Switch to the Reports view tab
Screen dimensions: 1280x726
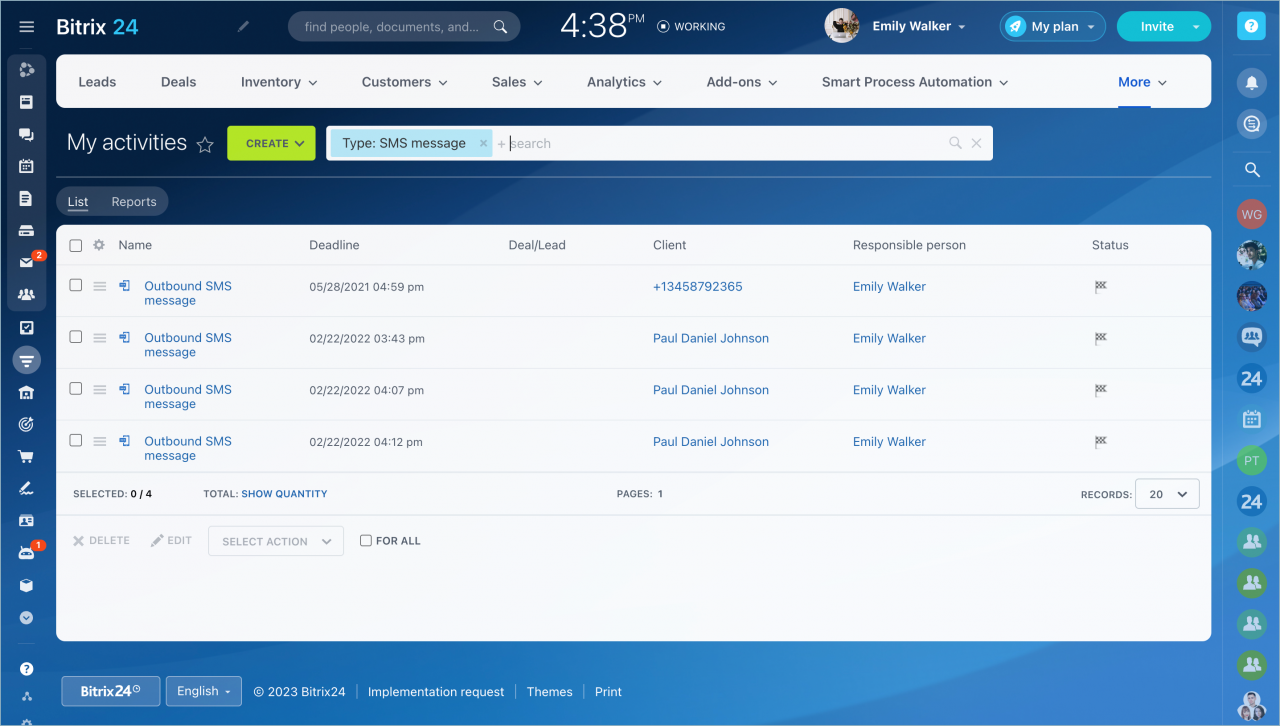tap(134, 202)
